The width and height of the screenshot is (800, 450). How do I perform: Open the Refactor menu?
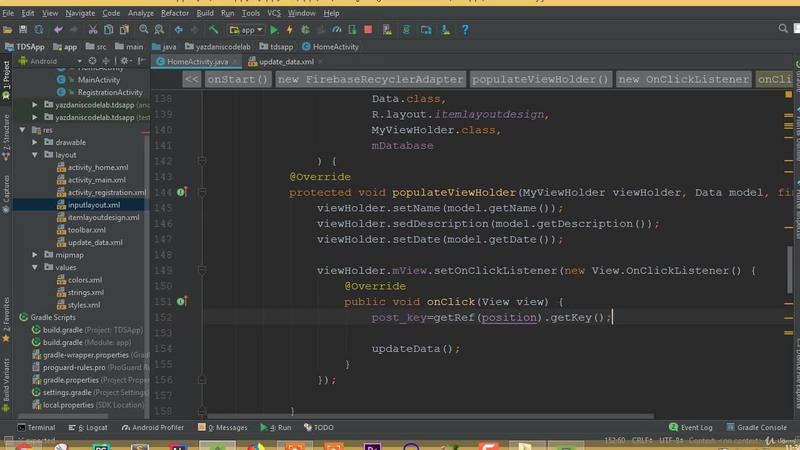click(175, 13)
